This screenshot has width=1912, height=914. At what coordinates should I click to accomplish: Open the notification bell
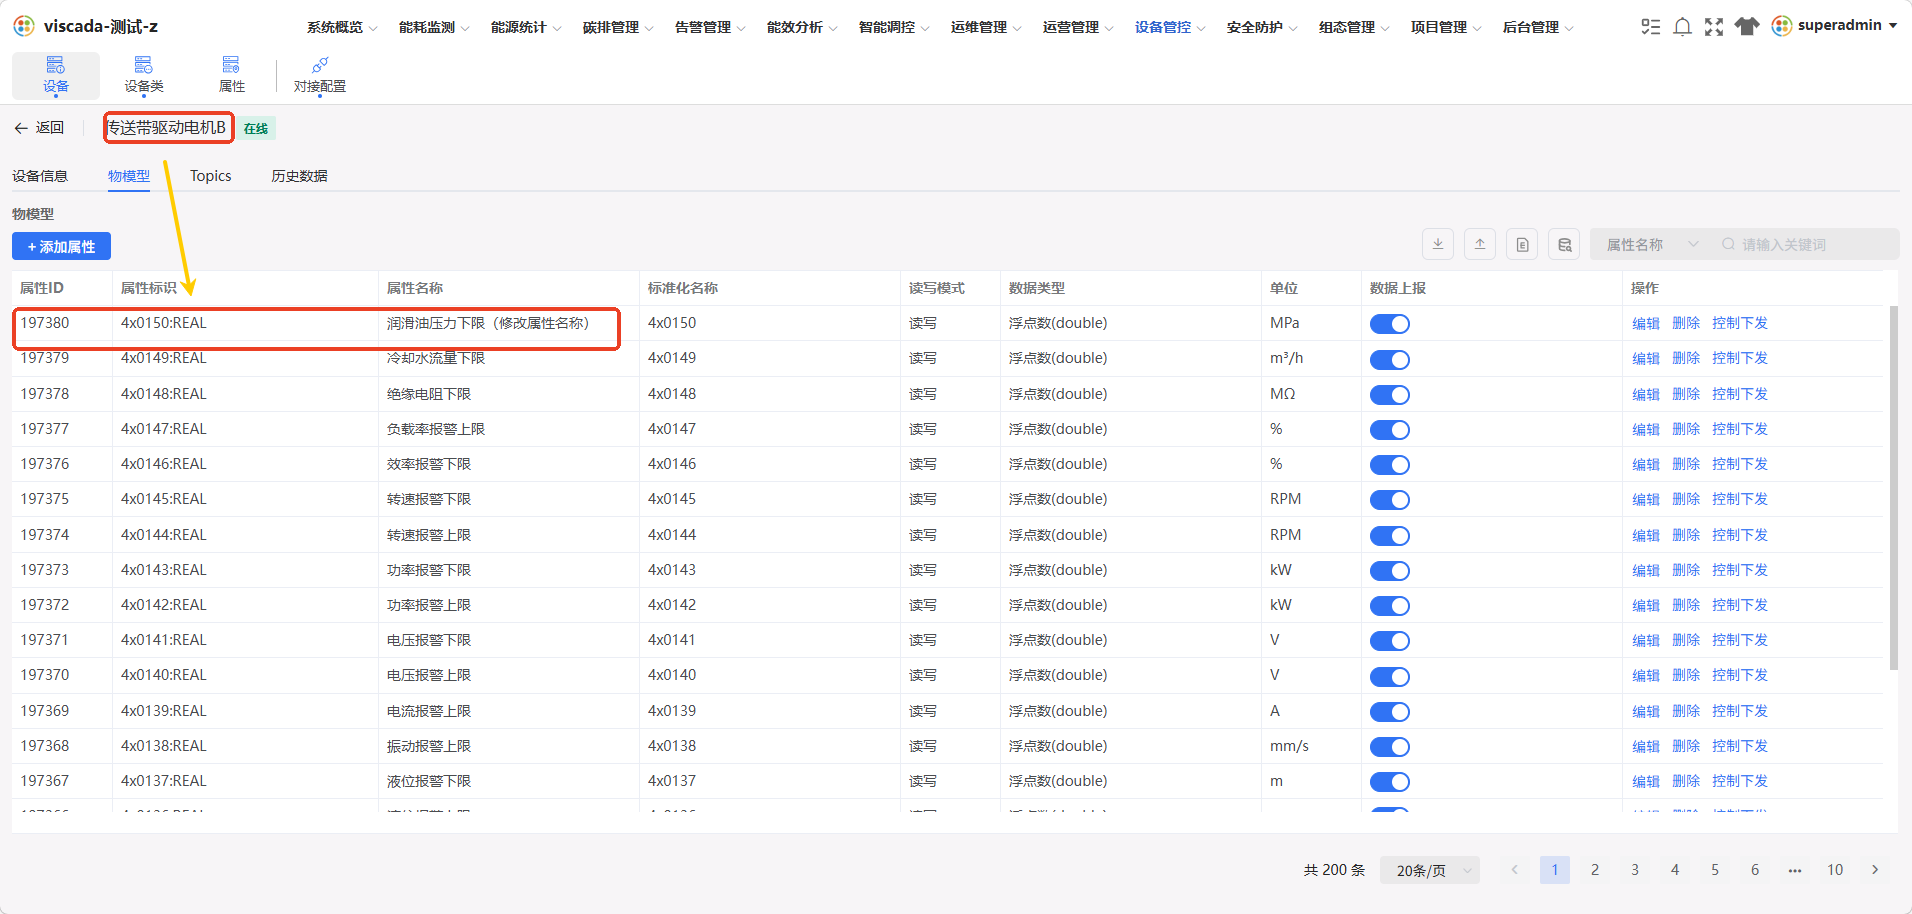click(1682, 27)
